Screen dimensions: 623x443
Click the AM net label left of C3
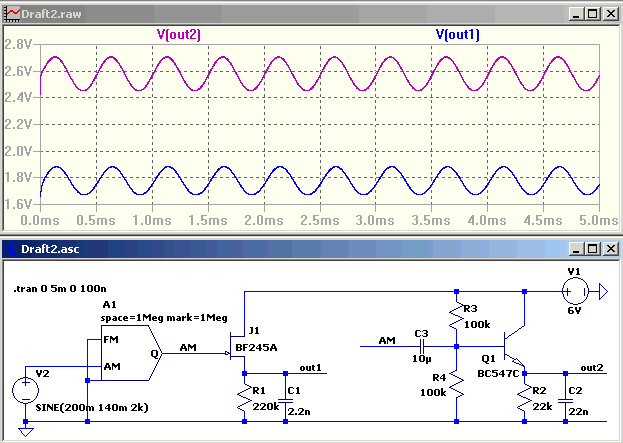387,340
